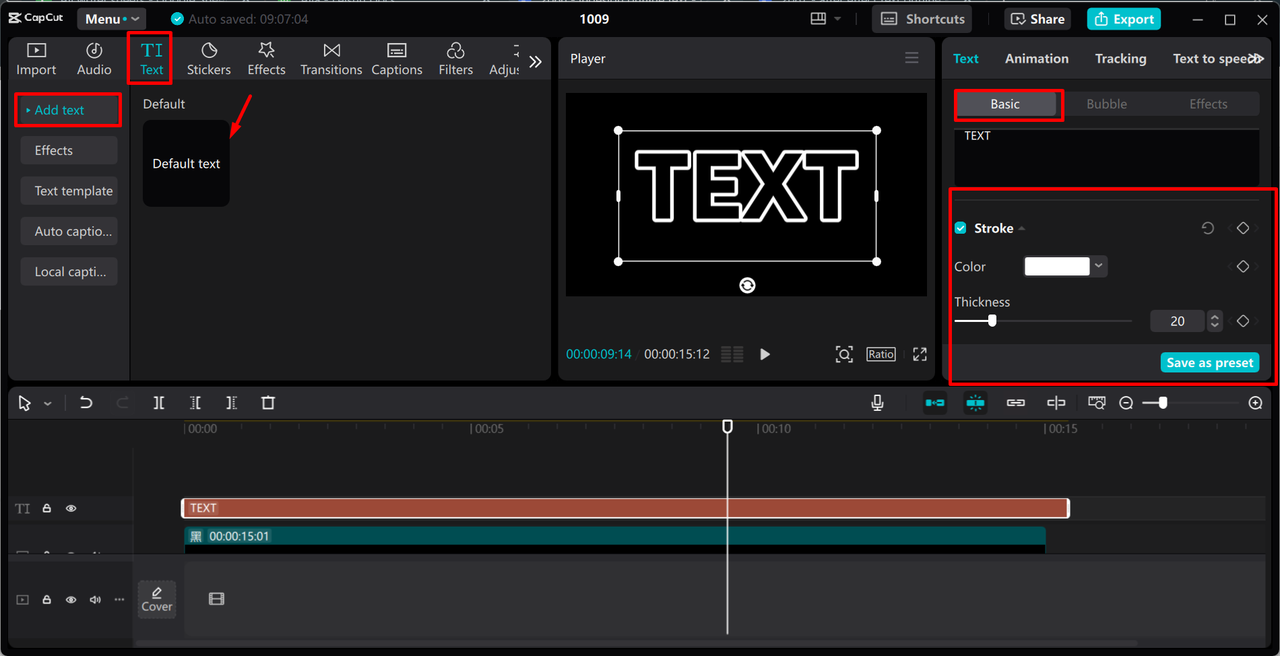Click the preview axis icon
This screenshot has height=656, width=1280.
tap(1056, 402)
